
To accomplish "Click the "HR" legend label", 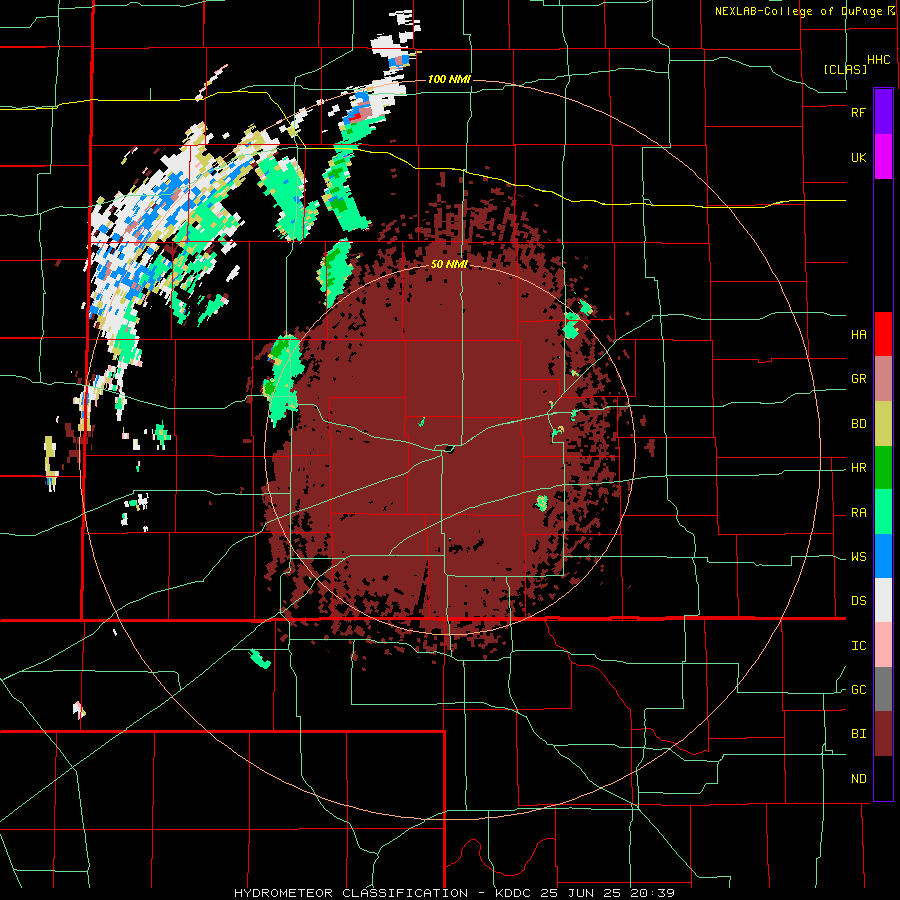I will tap(858, 468).
